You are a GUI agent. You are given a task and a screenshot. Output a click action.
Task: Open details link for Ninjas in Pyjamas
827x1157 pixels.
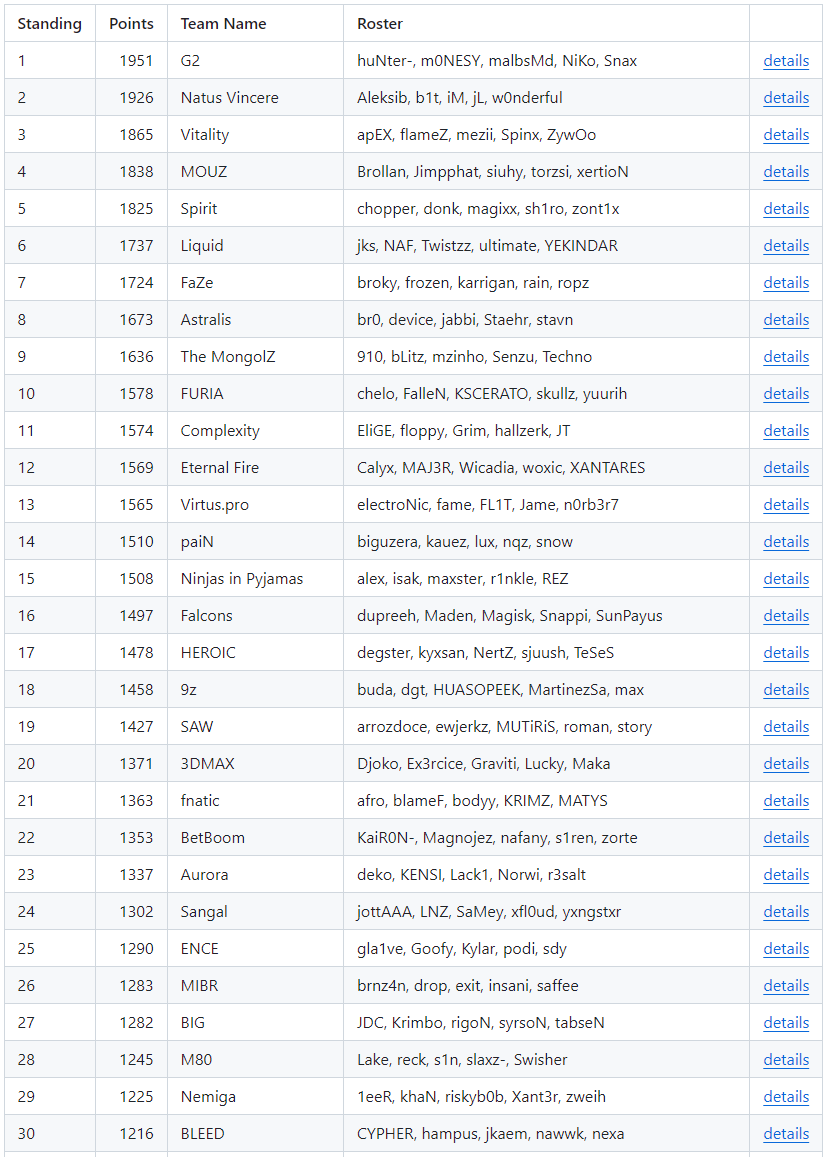(x=786, y=579)
